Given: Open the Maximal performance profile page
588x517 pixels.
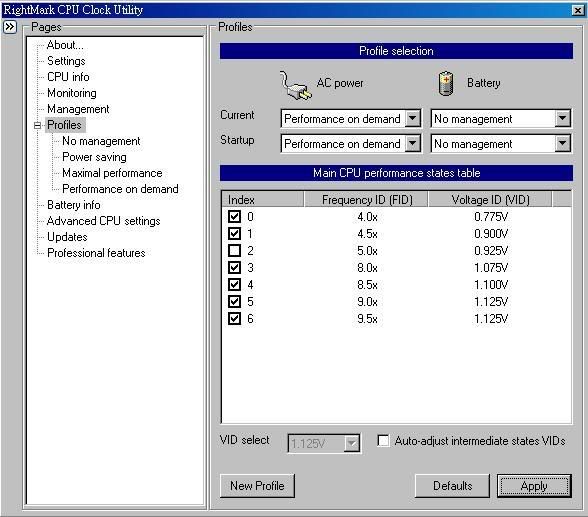Looking at the screenshot, I should tap(112, 173).
